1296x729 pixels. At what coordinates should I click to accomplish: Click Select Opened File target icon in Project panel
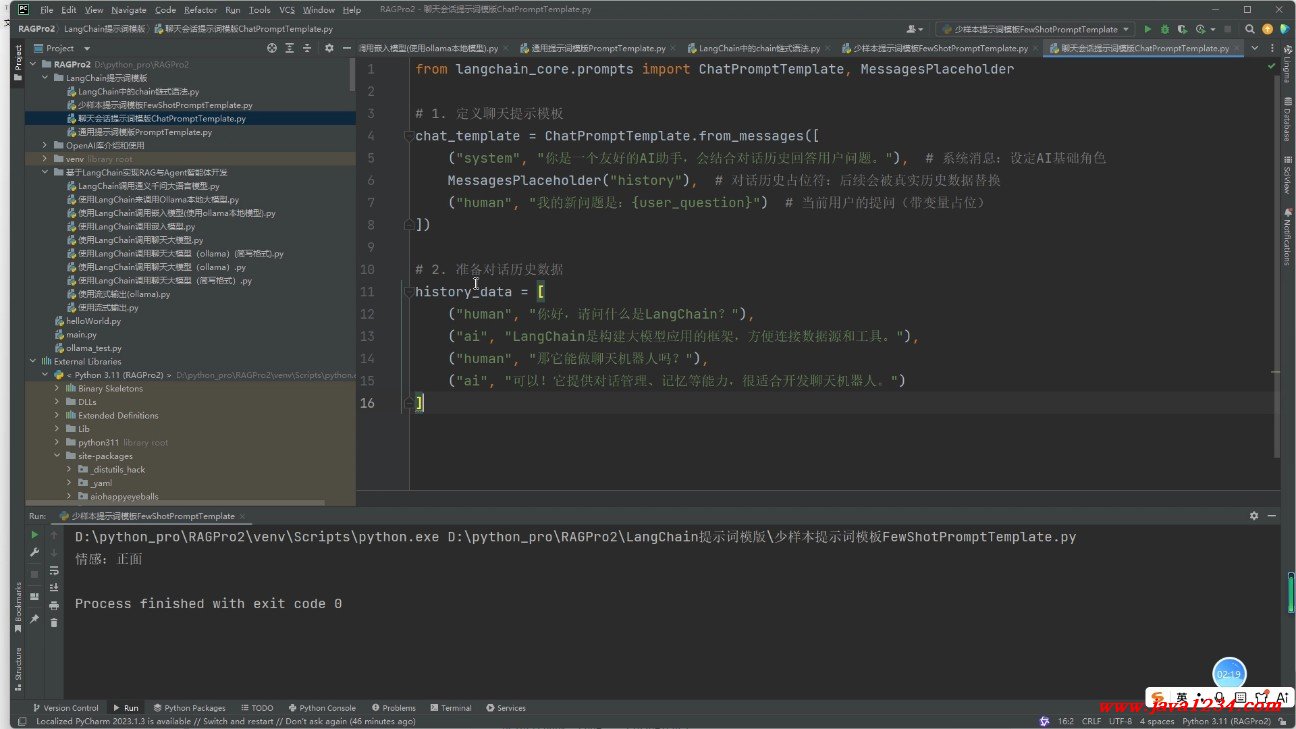[272, 48]
